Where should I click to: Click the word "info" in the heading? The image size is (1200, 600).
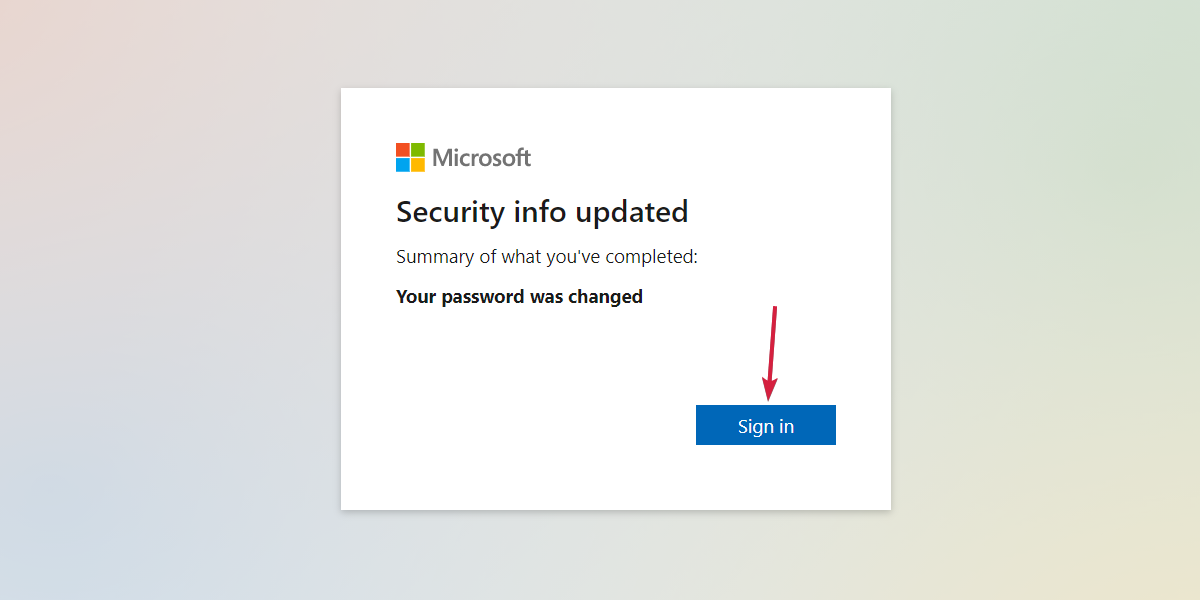(540, 212)
